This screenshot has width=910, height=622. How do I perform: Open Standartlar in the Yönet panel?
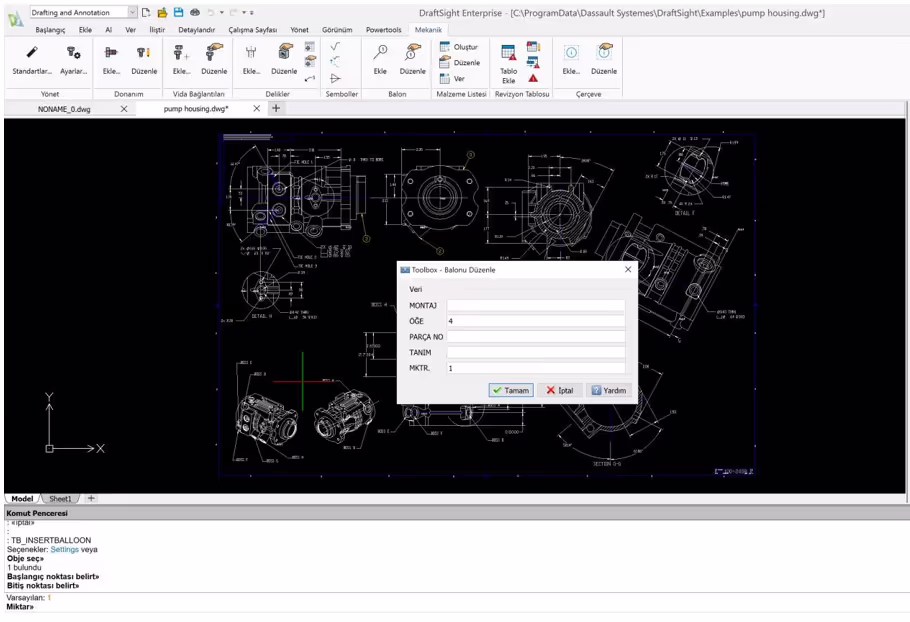click(32, 60)
